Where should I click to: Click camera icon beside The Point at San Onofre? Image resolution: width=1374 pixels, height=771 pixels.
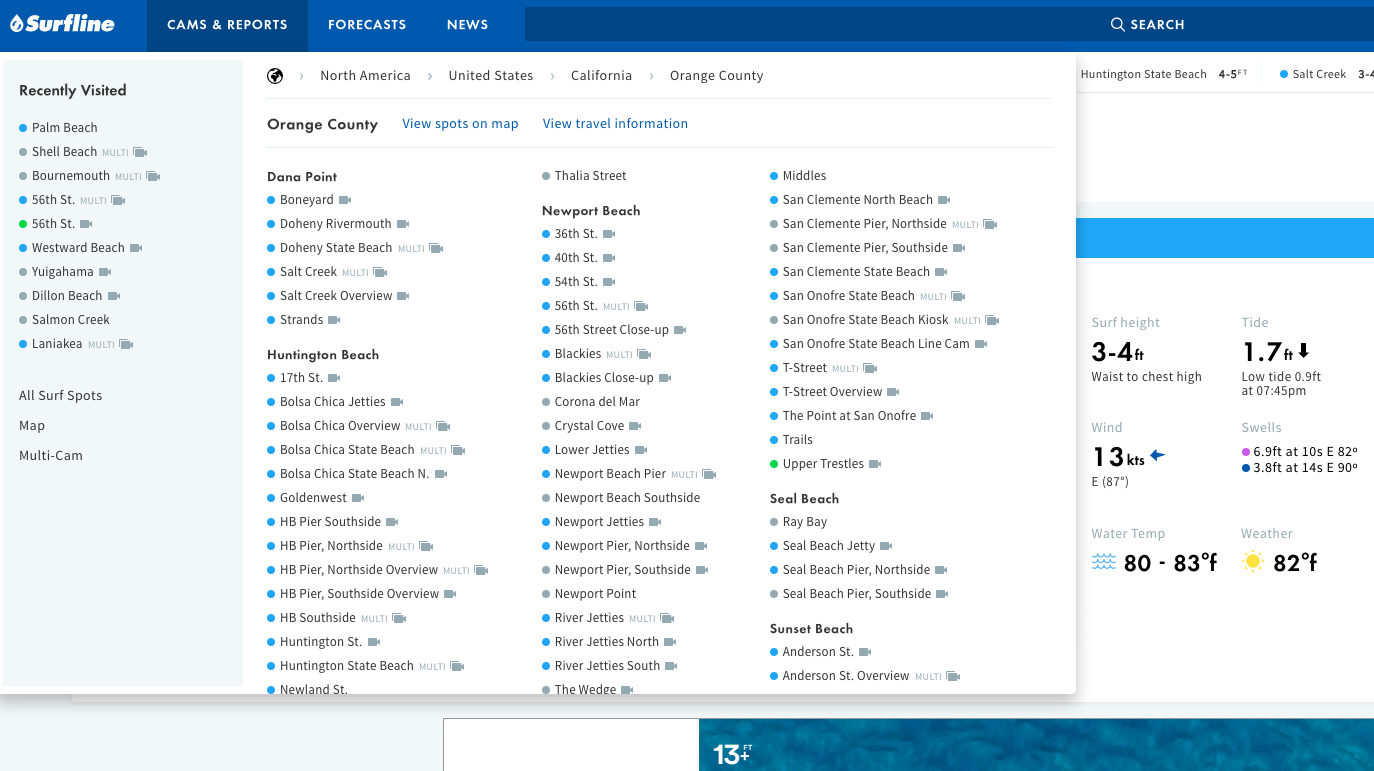click(927, 416)
